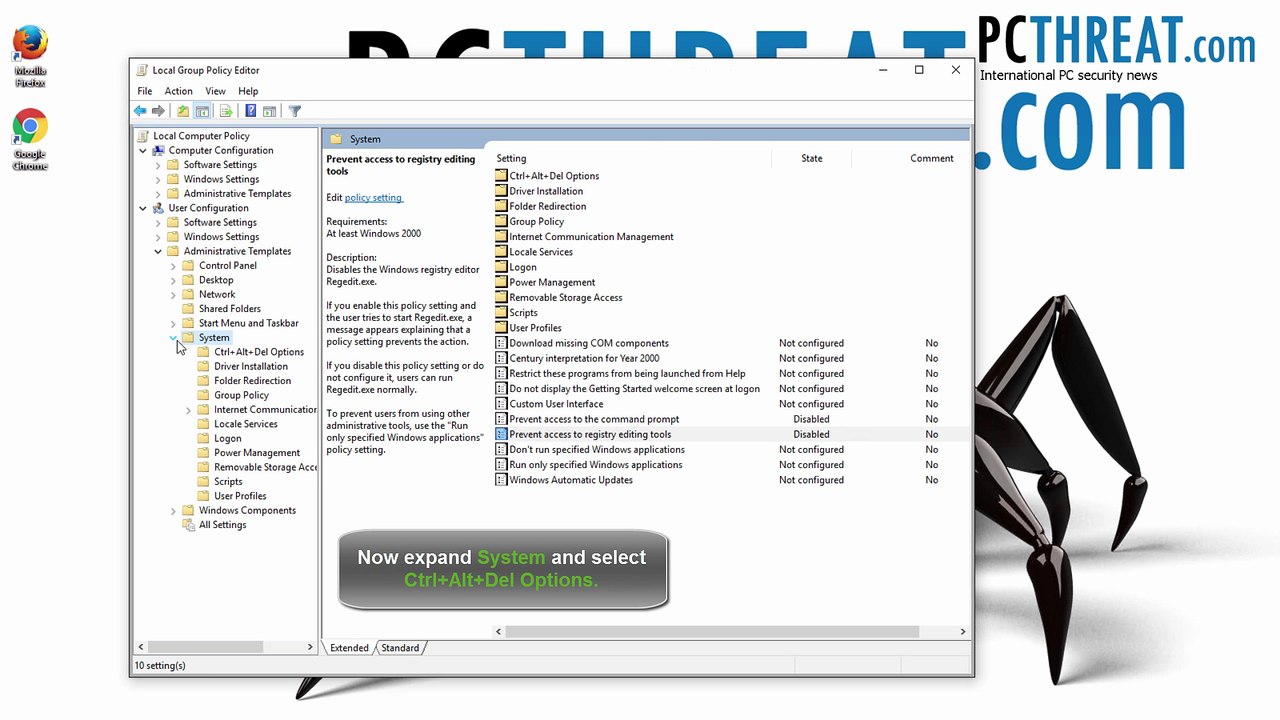Click the Computer Configuration computer icon
The height and width of the screenshot is (720, 1280).
coord(158,150)
